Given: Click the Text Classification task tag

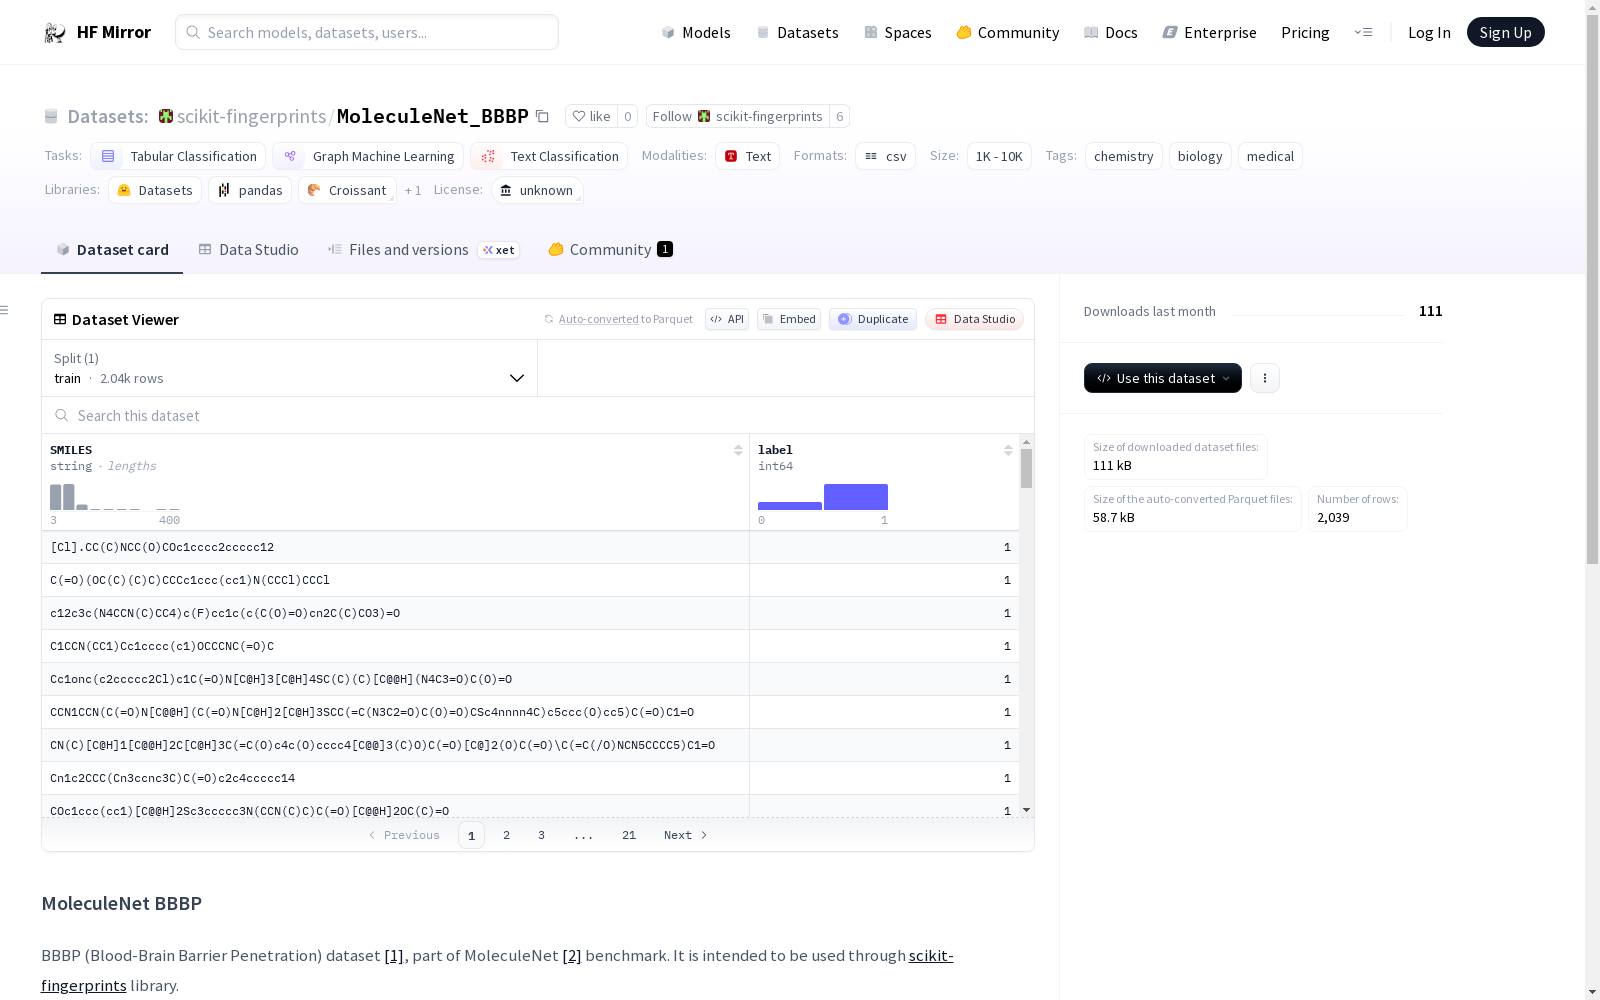Looking at the screenshot, I should pyautogui.click(x=549, y=156).
